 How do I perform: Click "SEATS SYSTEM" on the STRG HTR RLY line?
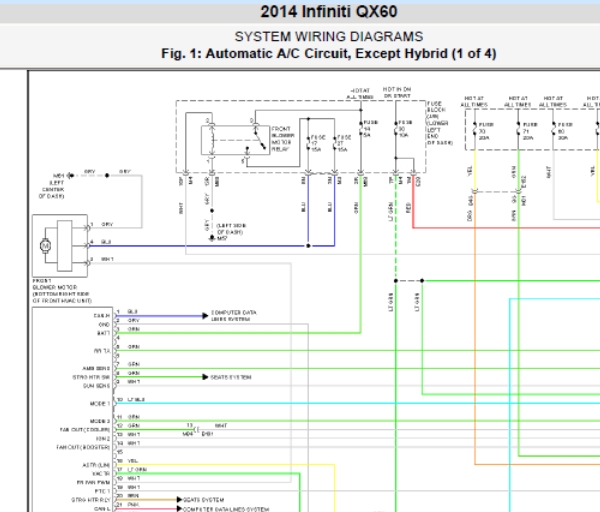(x=203, y=500)
